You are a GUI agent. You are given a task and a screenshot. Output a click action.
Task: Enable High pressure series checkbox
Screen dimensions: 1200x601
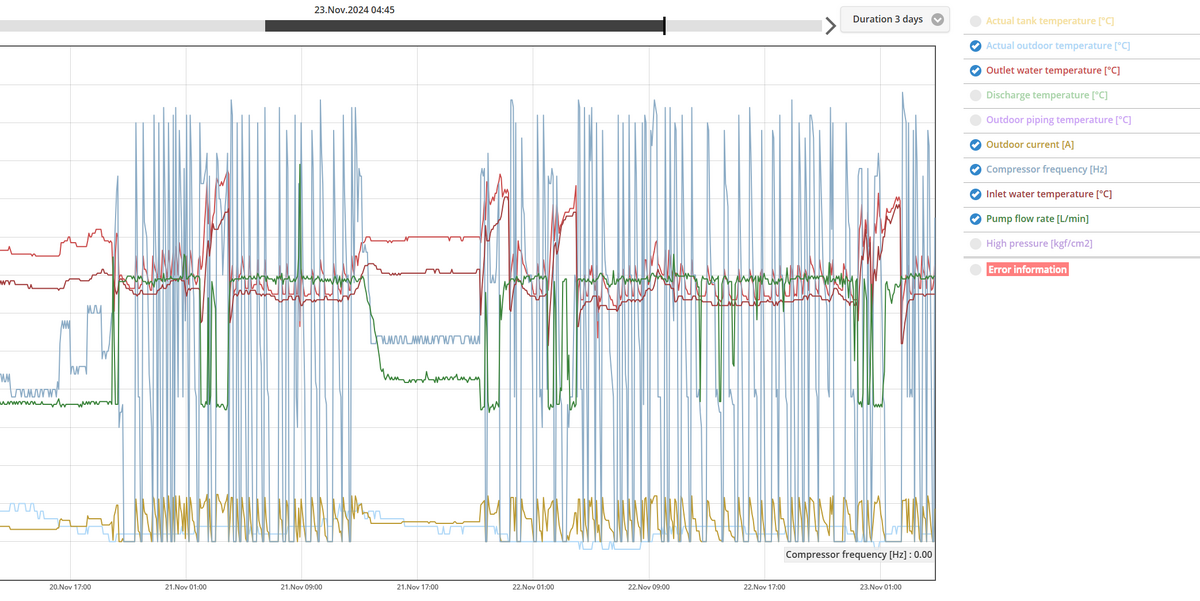(975, 244)
